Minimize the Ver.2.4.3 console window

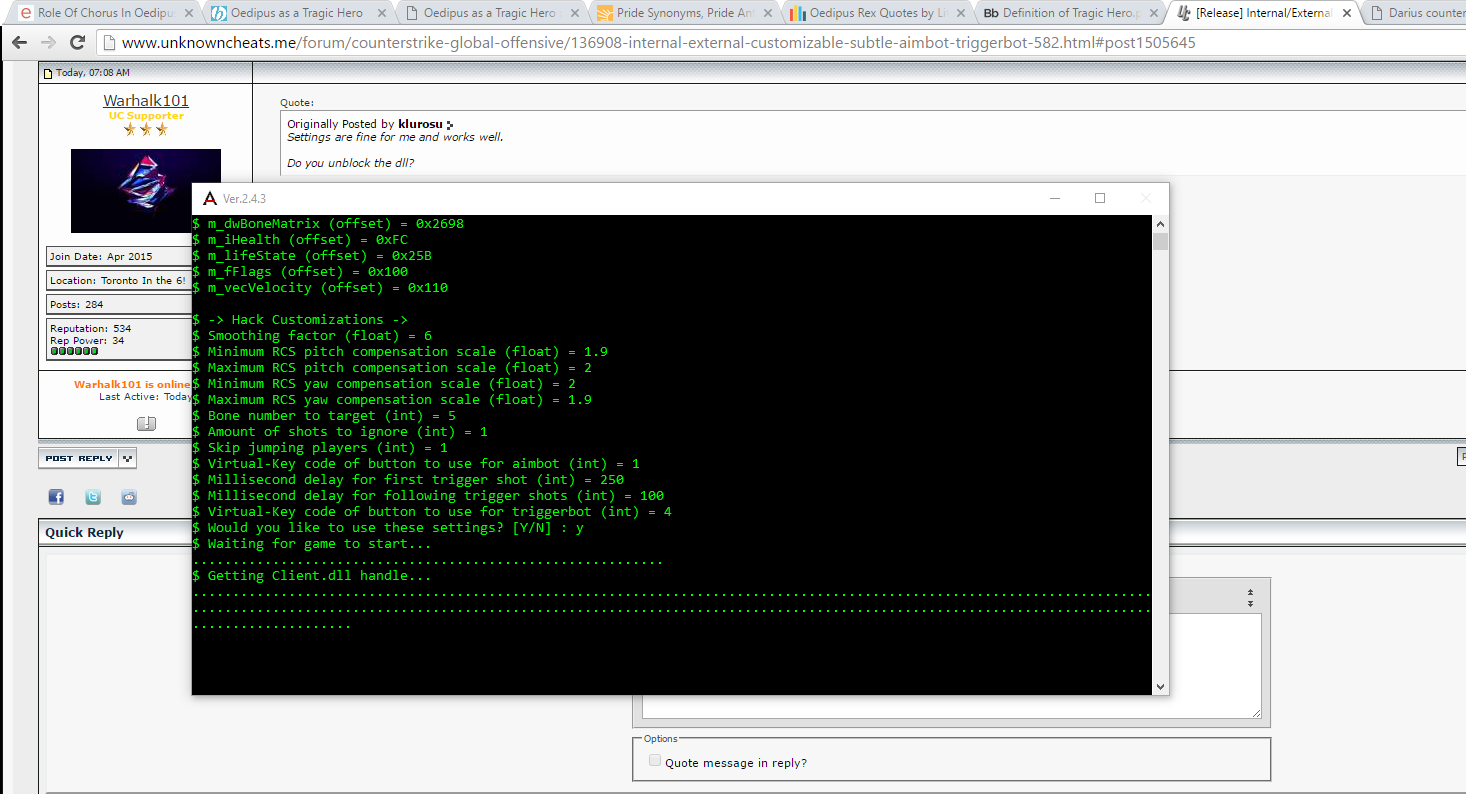pyautogui.click(x=1054, y=198)
